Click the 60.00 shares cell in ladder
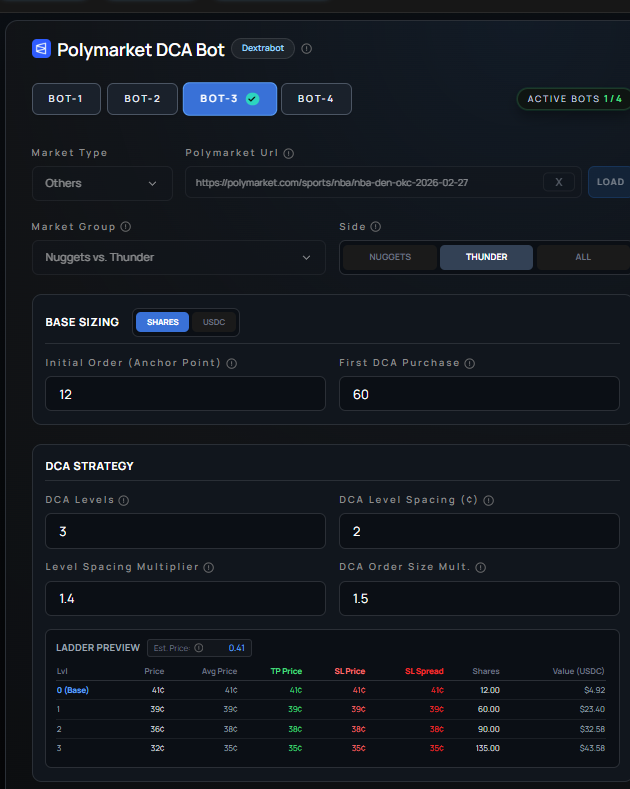The height and width of the screenshot is (789, 630). (489, 709)
